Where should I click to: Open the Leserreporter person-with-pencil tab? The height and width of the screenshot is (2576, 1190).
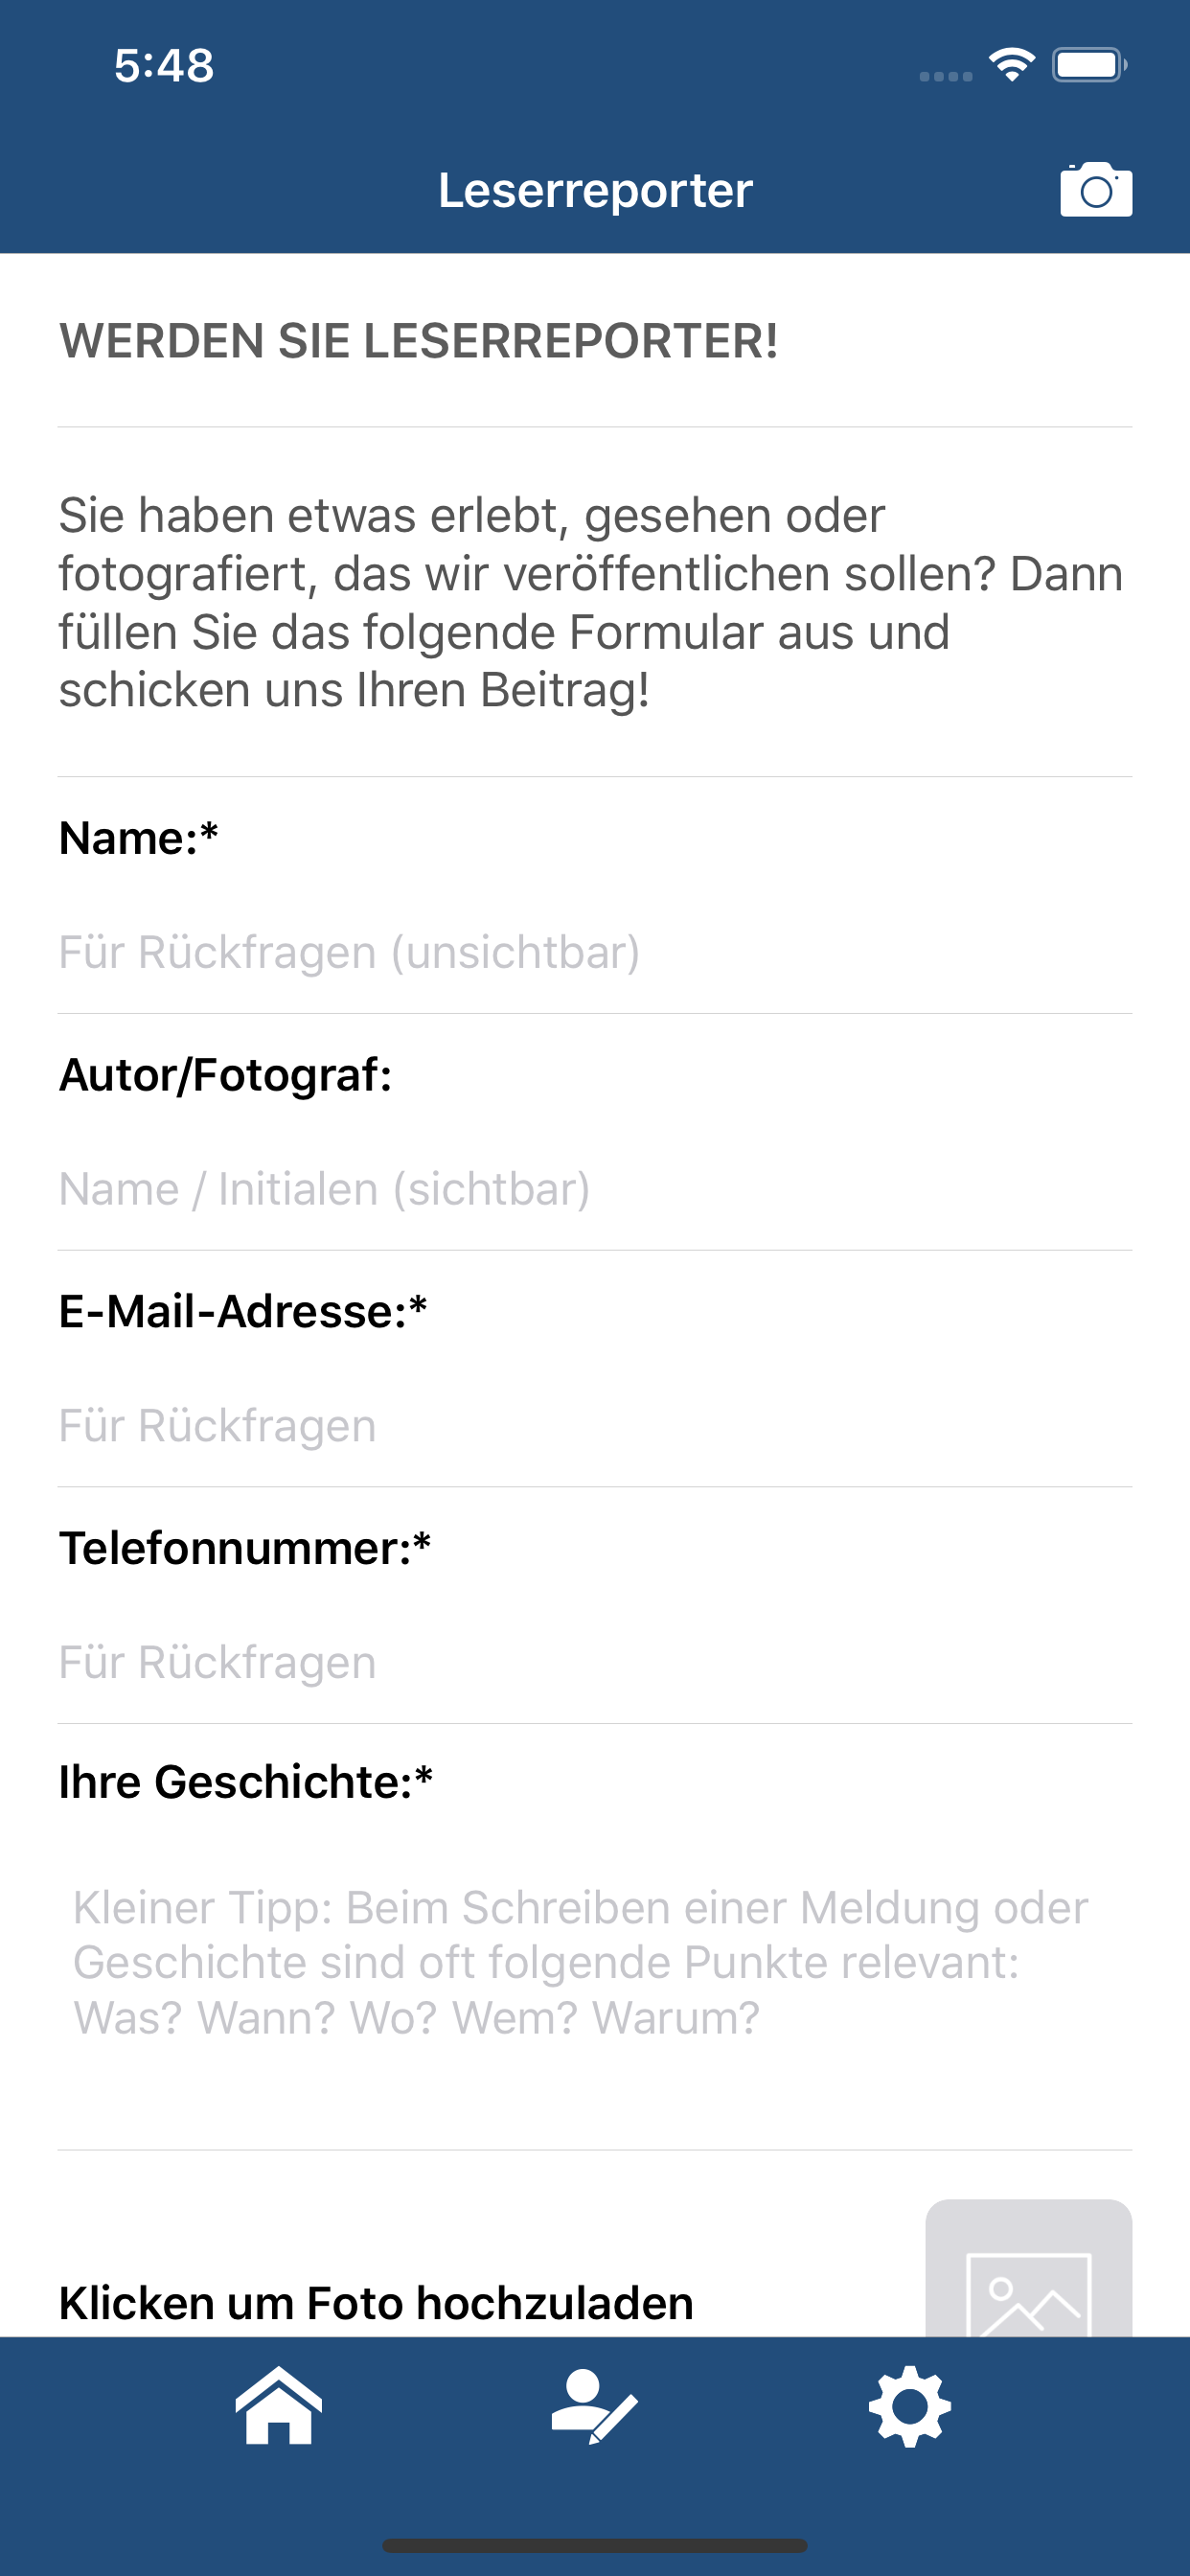click(x=594, y=2406)
